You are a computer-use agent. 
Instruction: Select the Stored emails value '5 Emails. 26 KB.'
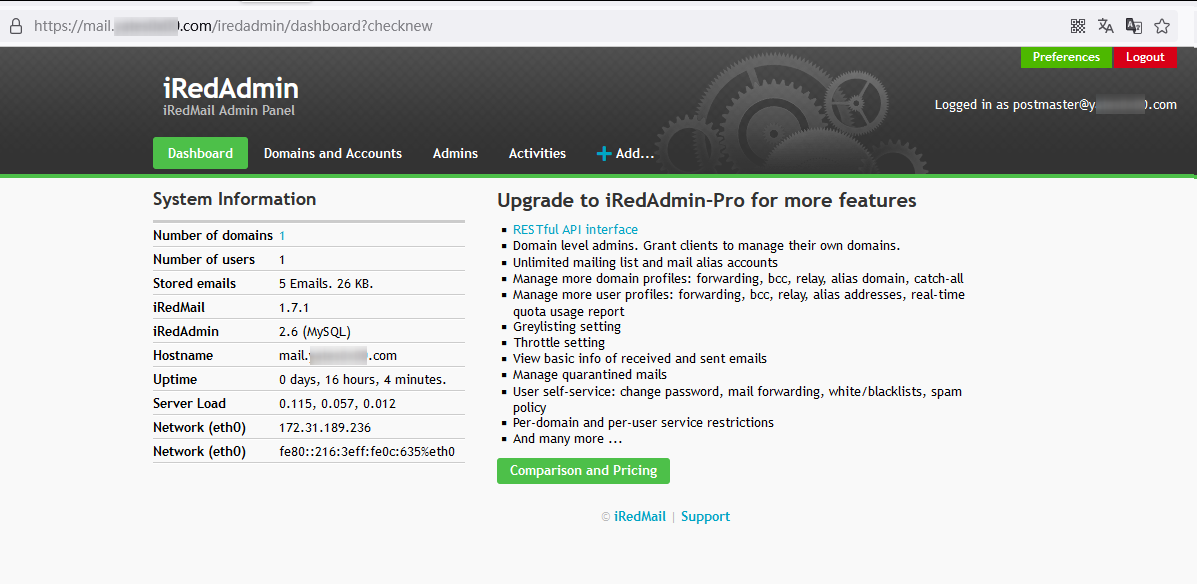coord(326,283)
